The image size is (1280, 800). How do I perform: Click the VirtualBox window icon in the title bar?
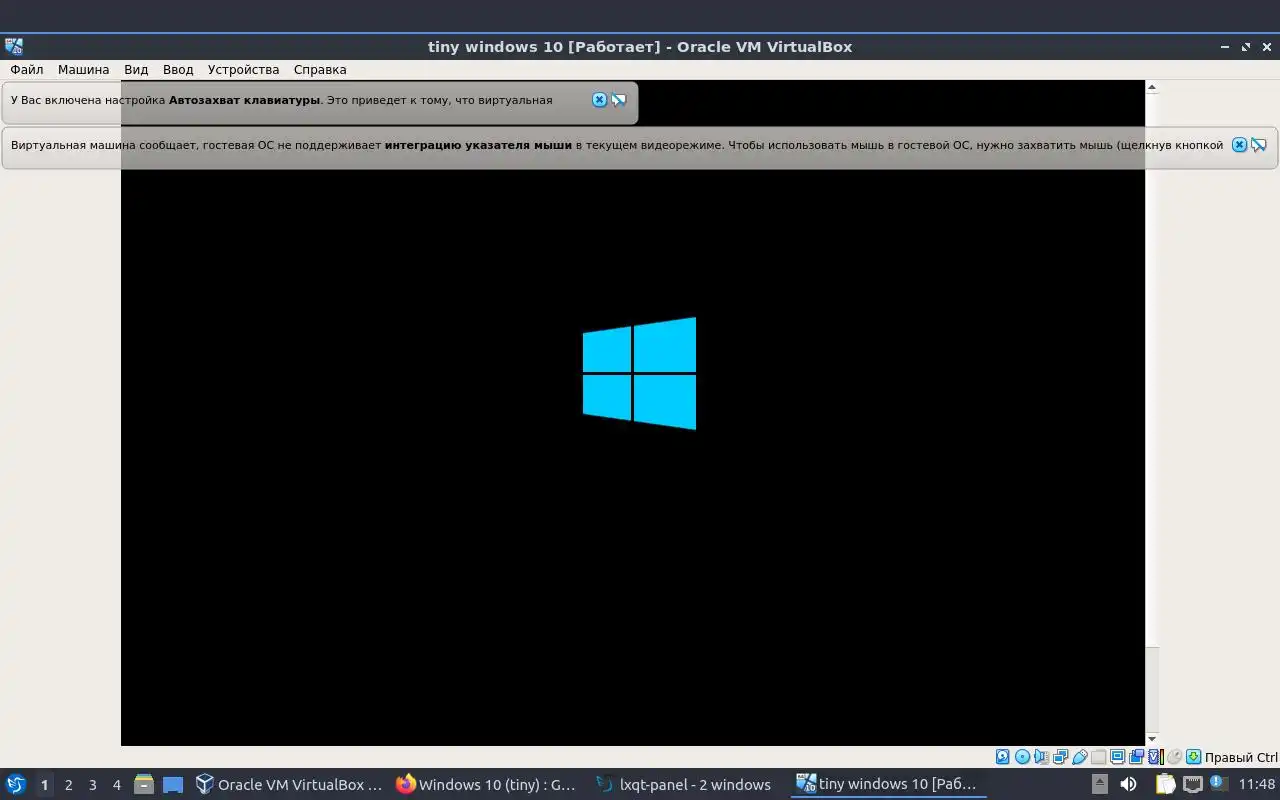point(13,46)
